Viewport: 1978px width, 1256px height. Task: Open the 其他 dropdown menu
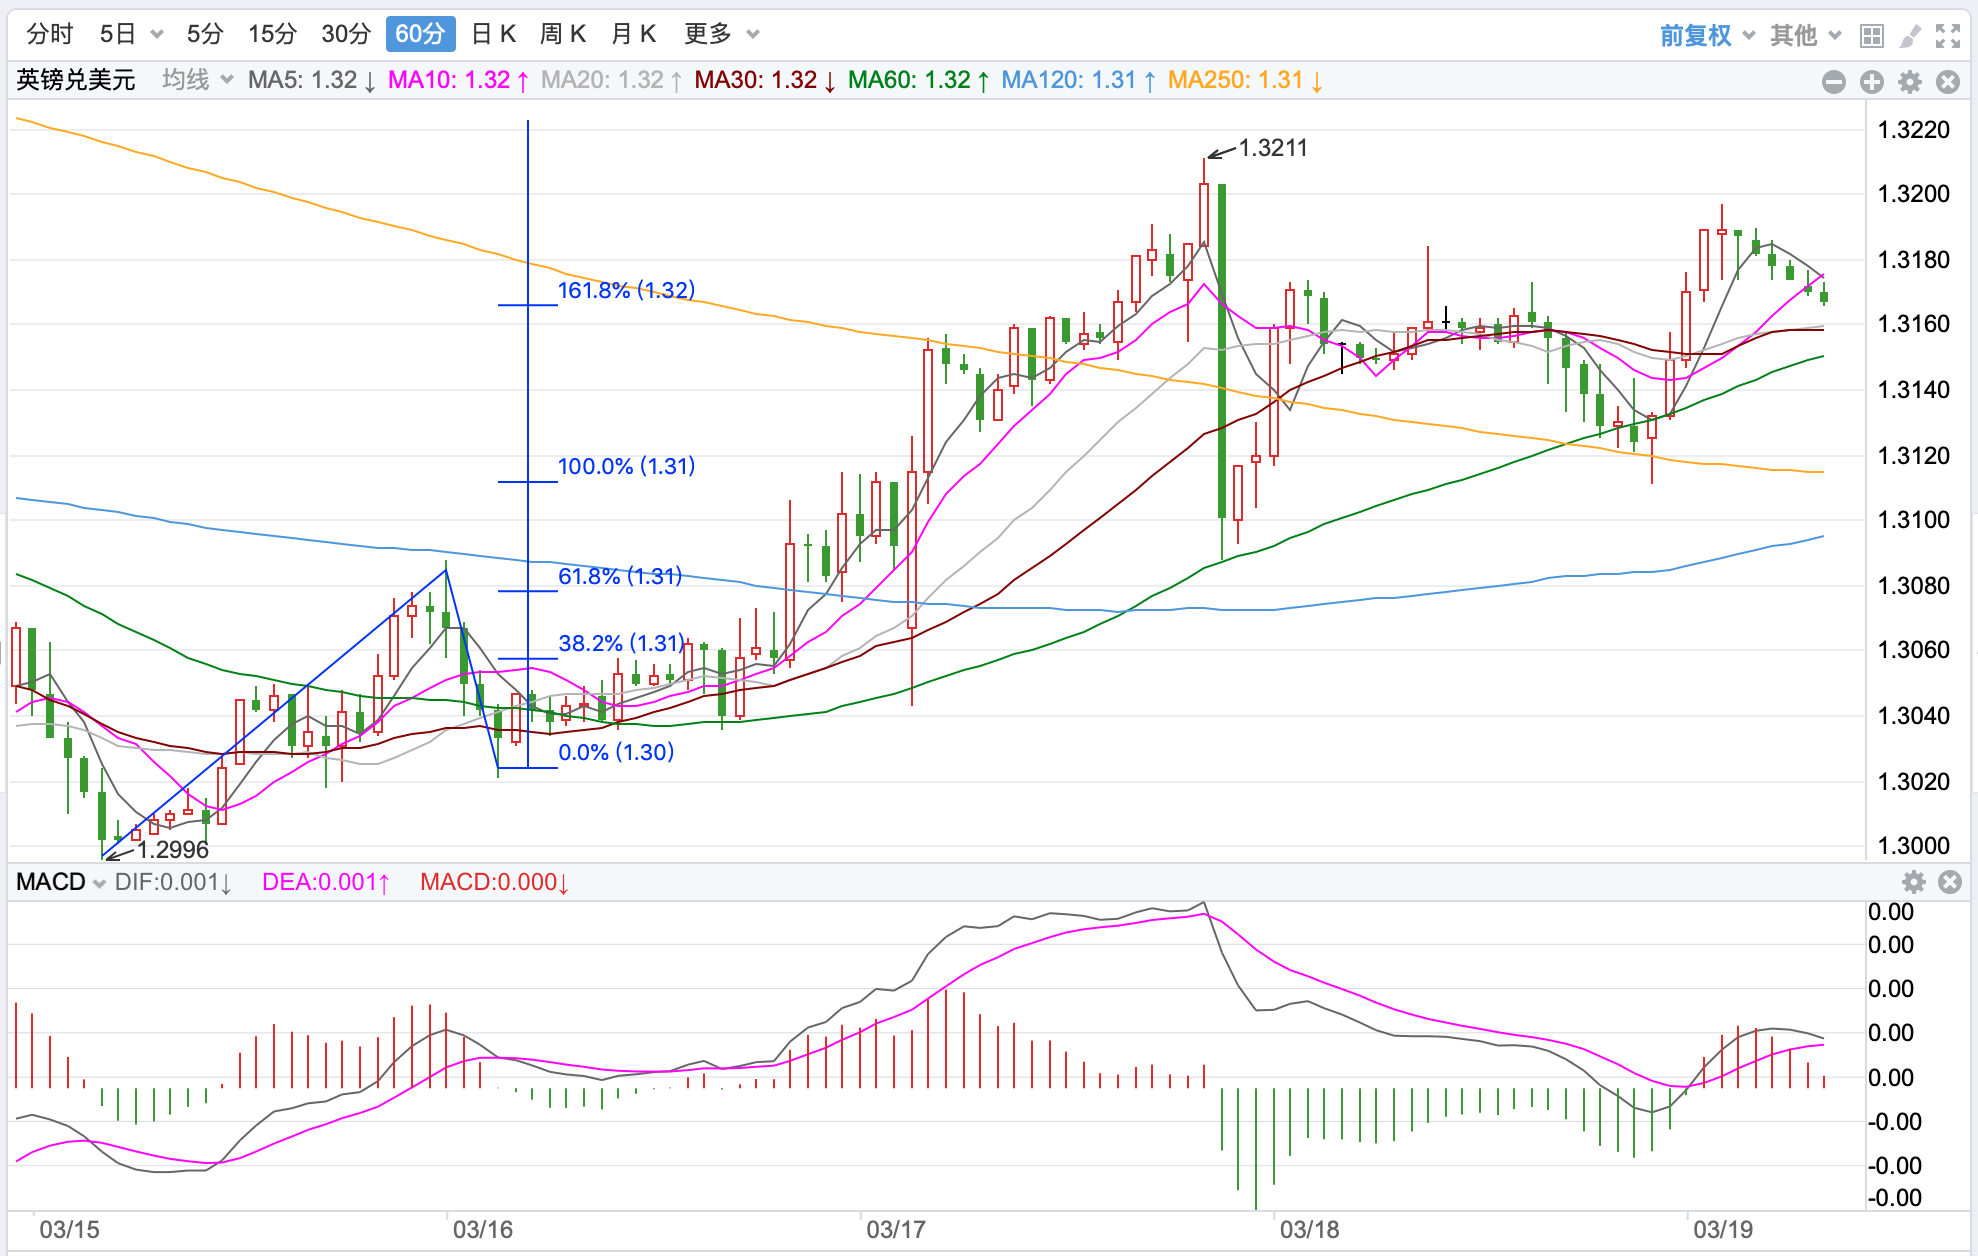point(1805,36)
